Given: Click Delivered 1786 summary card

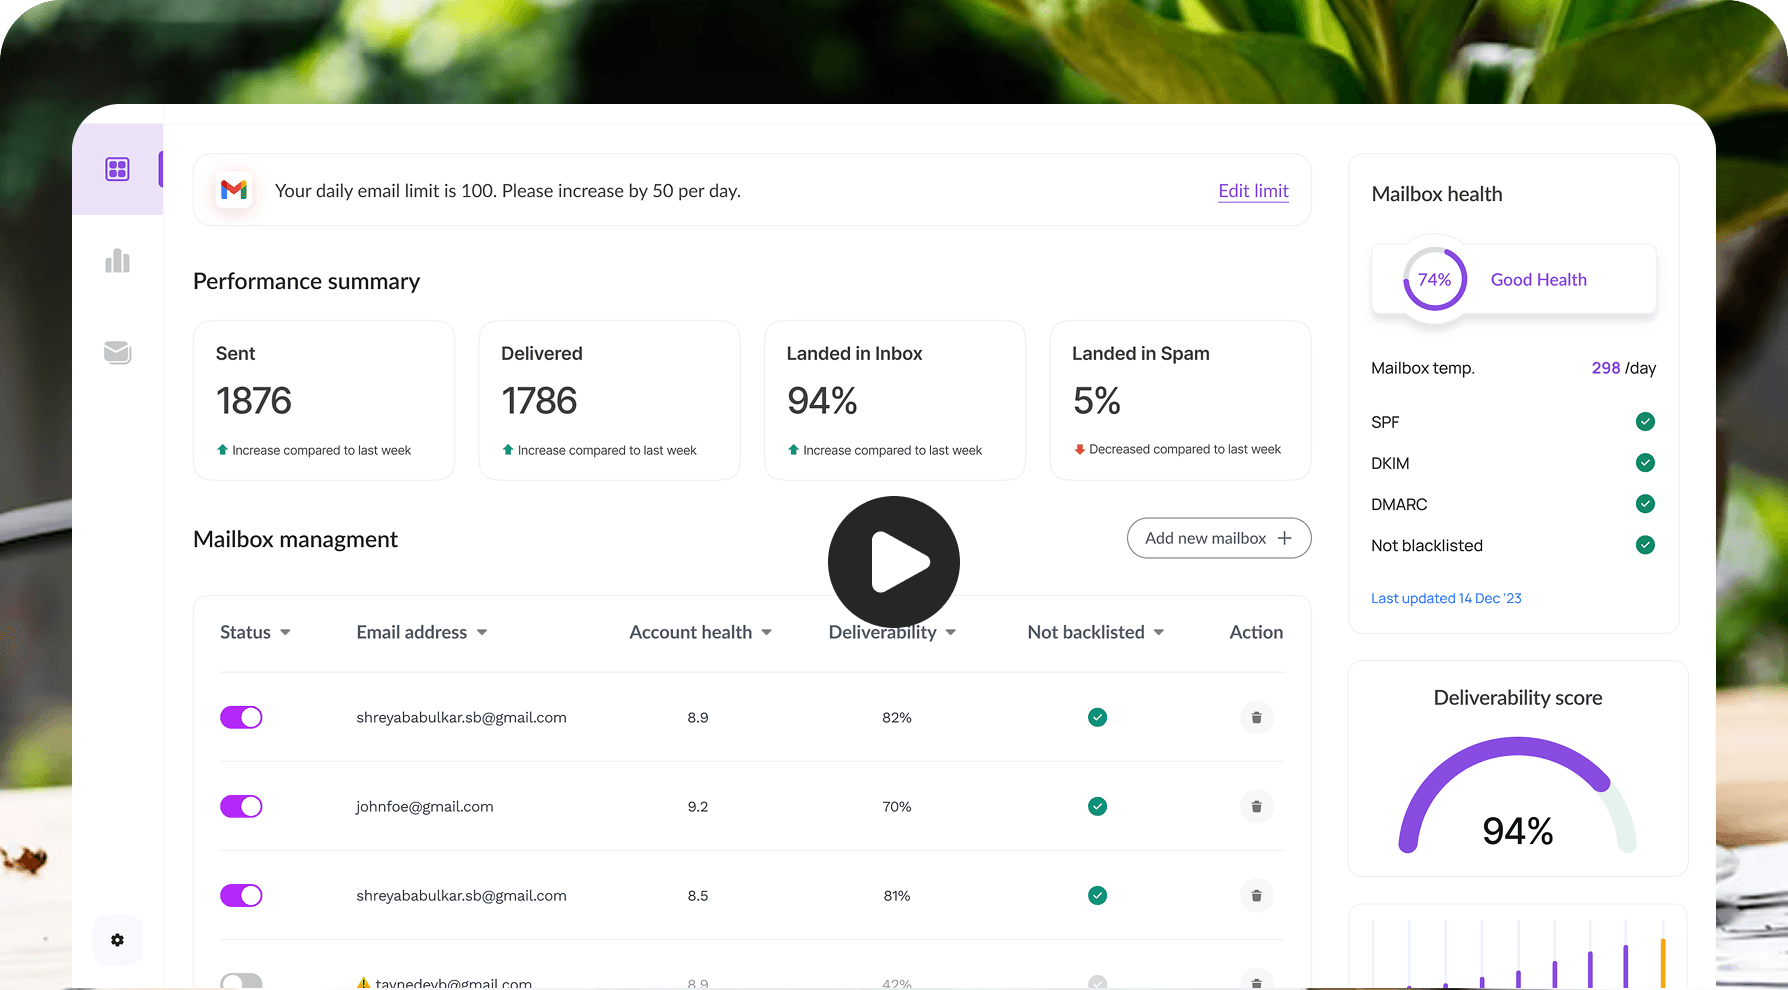Looking at the screenshot, I should point(610,400).
